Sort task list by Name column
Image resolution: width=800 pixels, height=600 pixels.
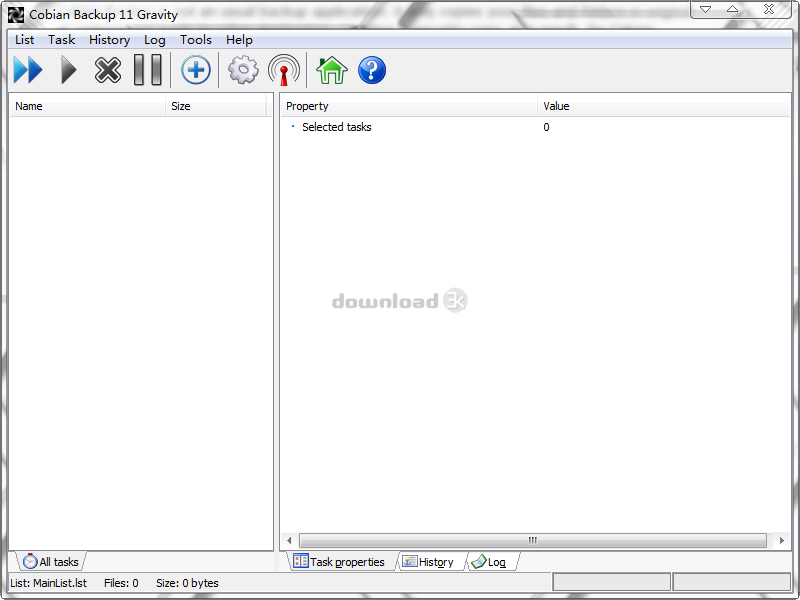pos(87,106)
